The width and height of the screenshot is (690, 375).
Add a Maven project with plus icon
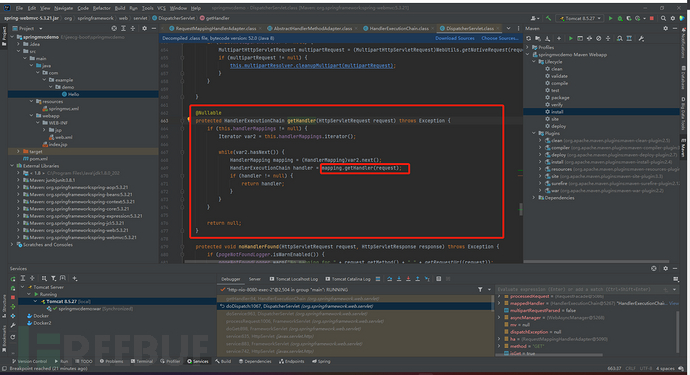tap(559, 39)
